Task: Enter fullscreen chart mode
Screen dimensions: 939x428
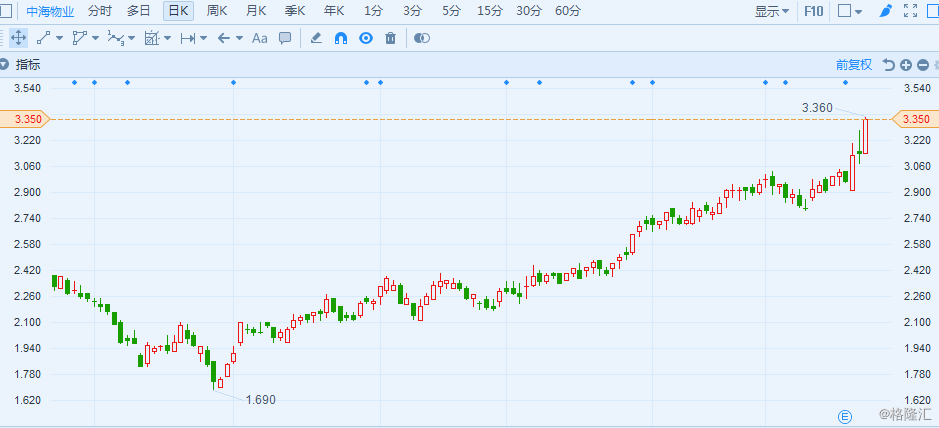Action: coord(910,11)
